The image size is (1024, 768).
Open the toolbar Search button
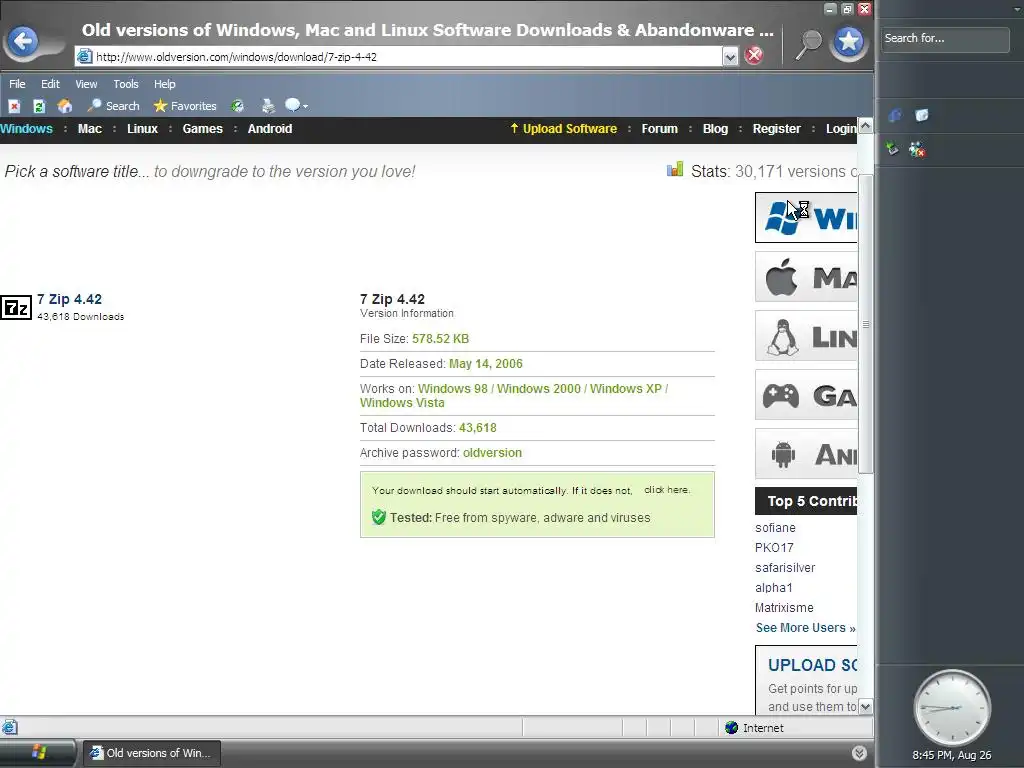point(114,106)
